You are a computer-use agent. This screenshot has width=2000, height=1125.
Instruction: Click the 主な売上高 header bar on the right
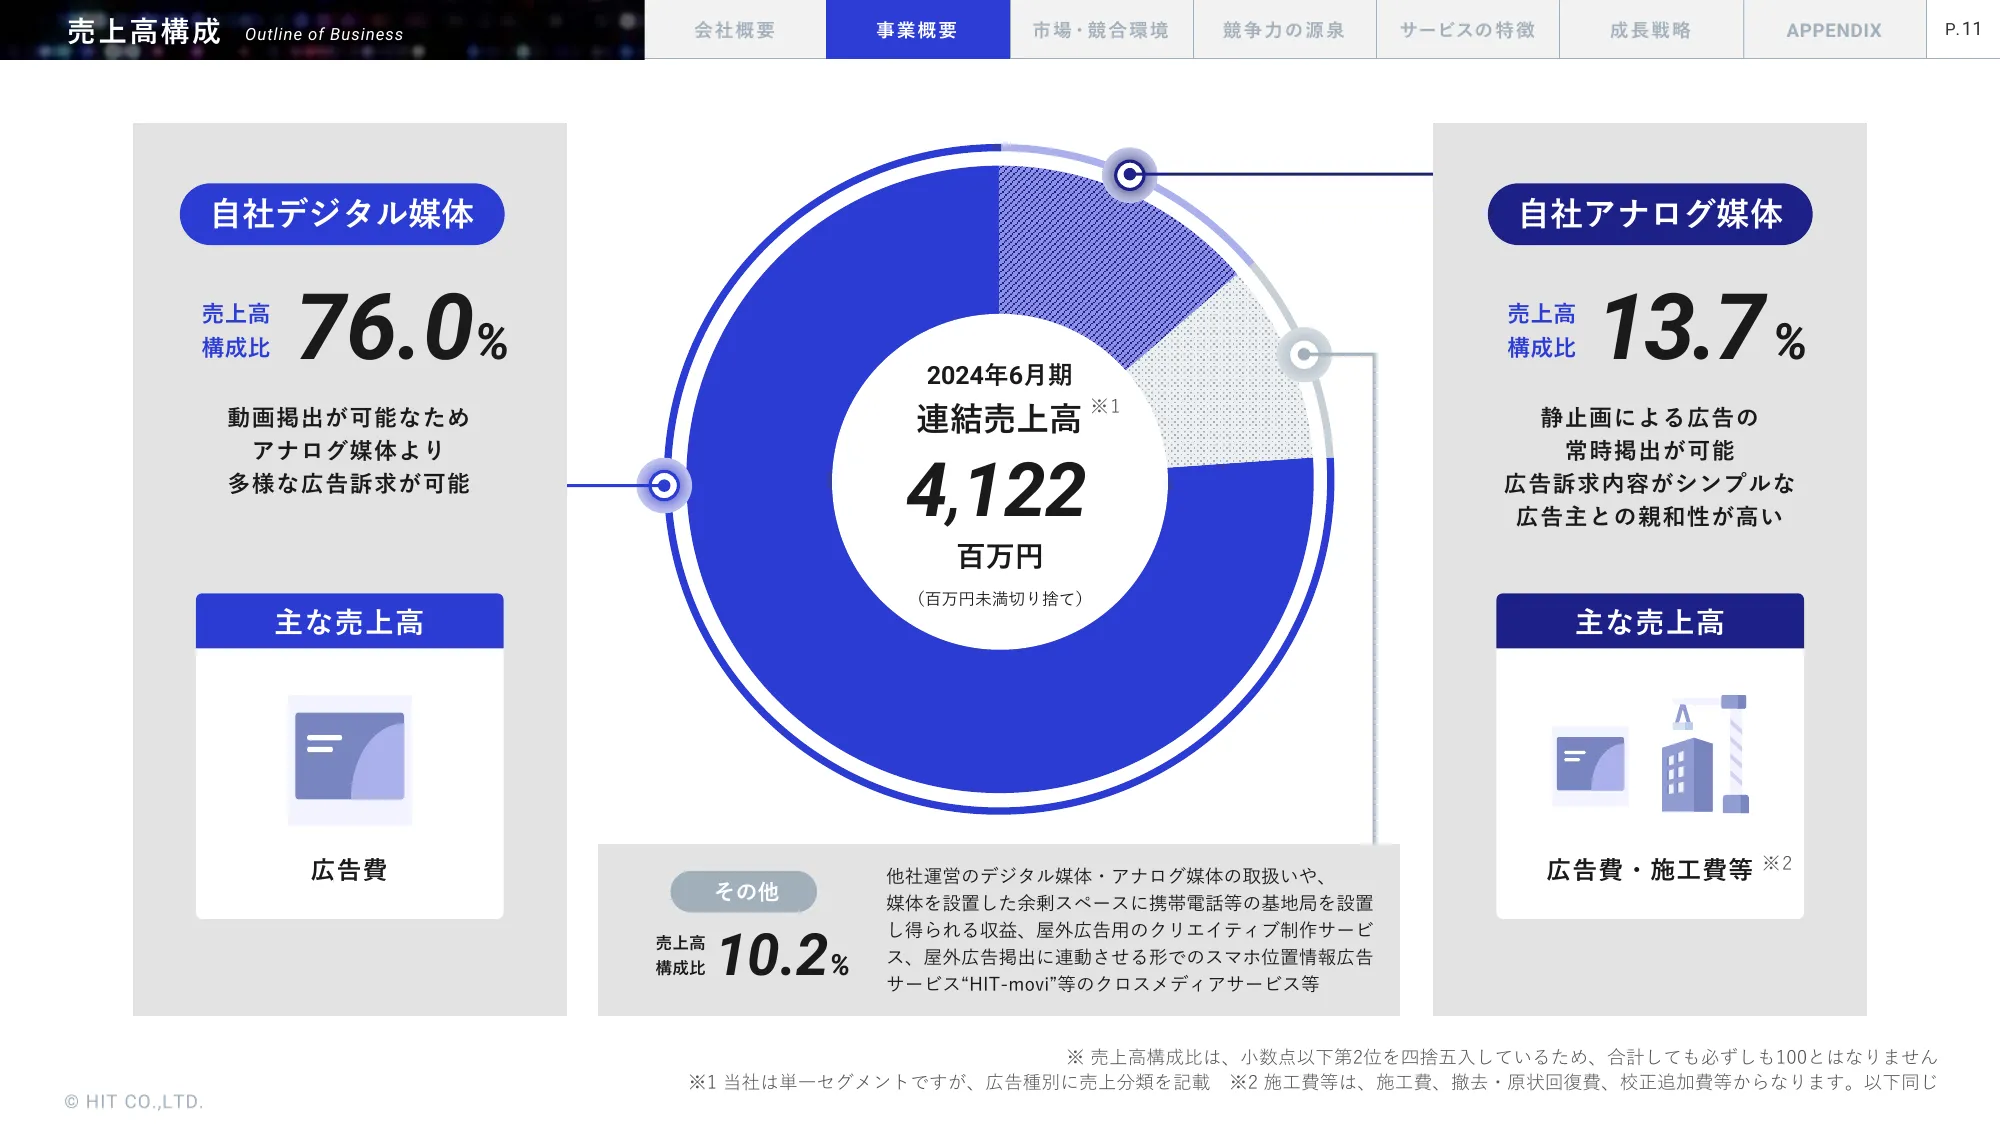click(1649, 620)
